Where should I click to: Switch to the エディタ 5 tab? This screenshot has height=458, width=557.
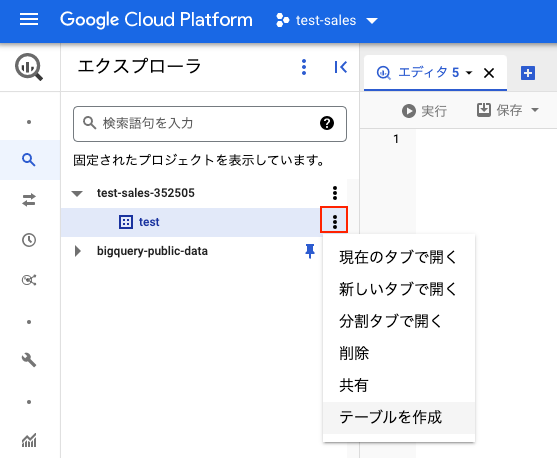(428, 72)
